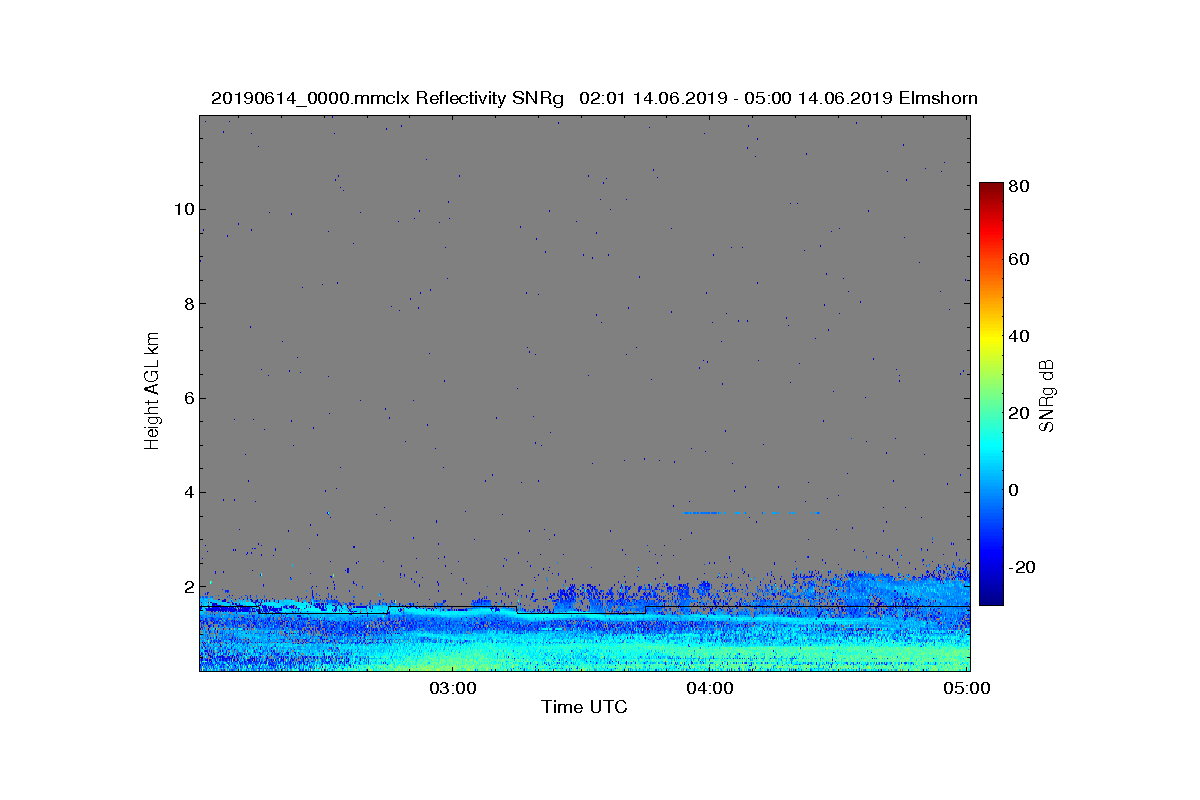The image size is (1200, 800).
Task: Click the colorbar tick label -20
Action: pos(1021,567)
